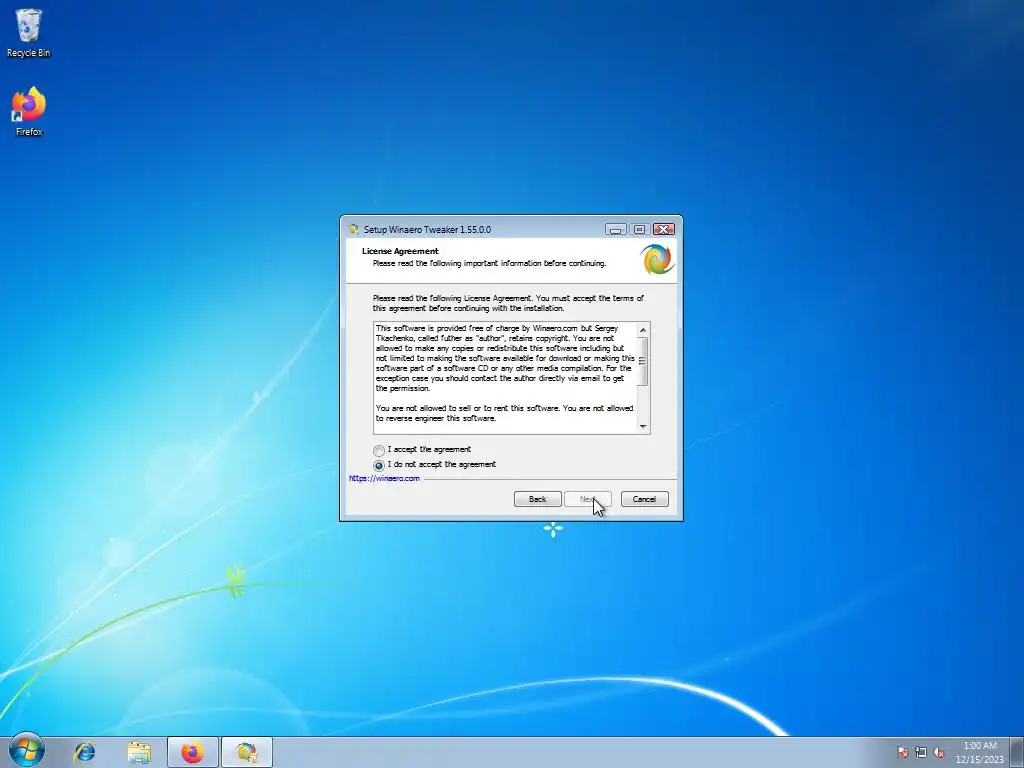Maximize the setup window

click(639, 229)
